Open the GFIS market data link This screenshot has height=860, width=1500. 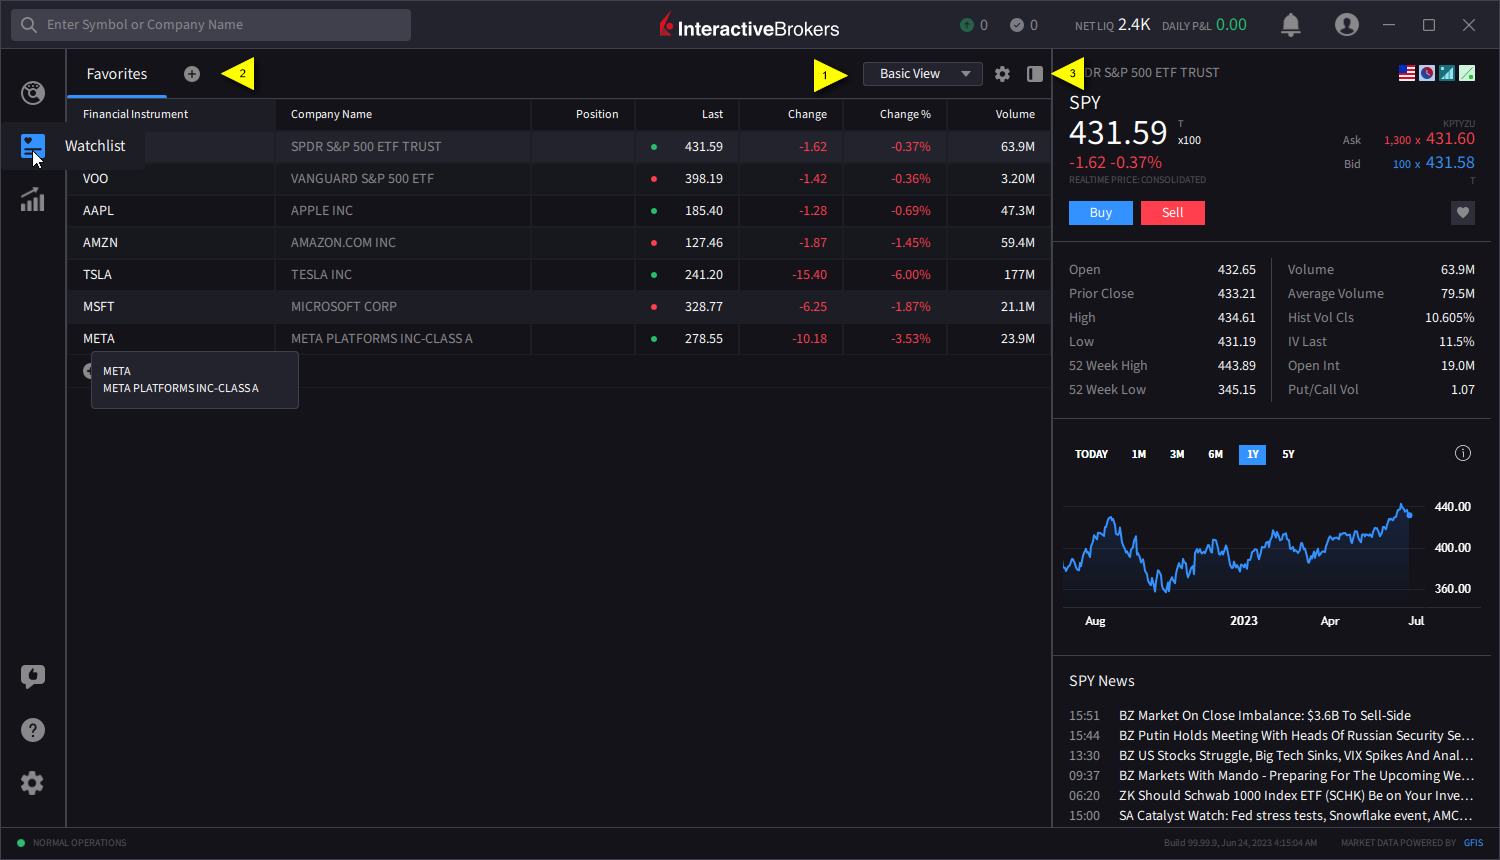click(1474, 842)
